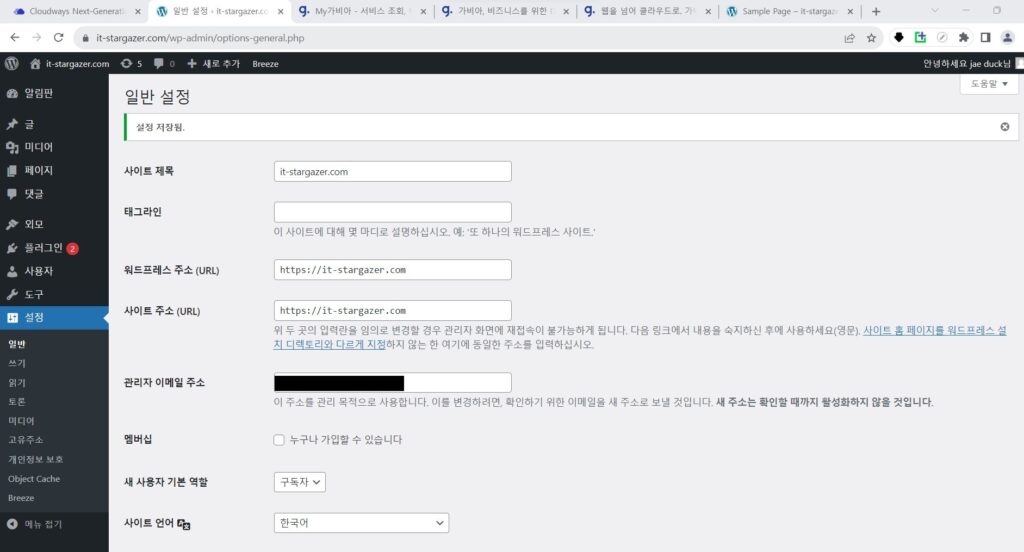Image resolution: width=1024 pixels, height=552 pixels.
Task: Select 일반 settings submenu
Action: (x=17, y=344)
